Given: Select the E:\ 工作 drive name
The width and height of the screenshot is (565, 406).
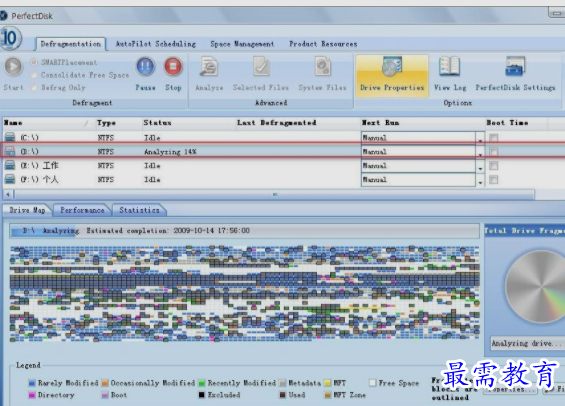Looking at the screenshot, I should tap(39, 166).
